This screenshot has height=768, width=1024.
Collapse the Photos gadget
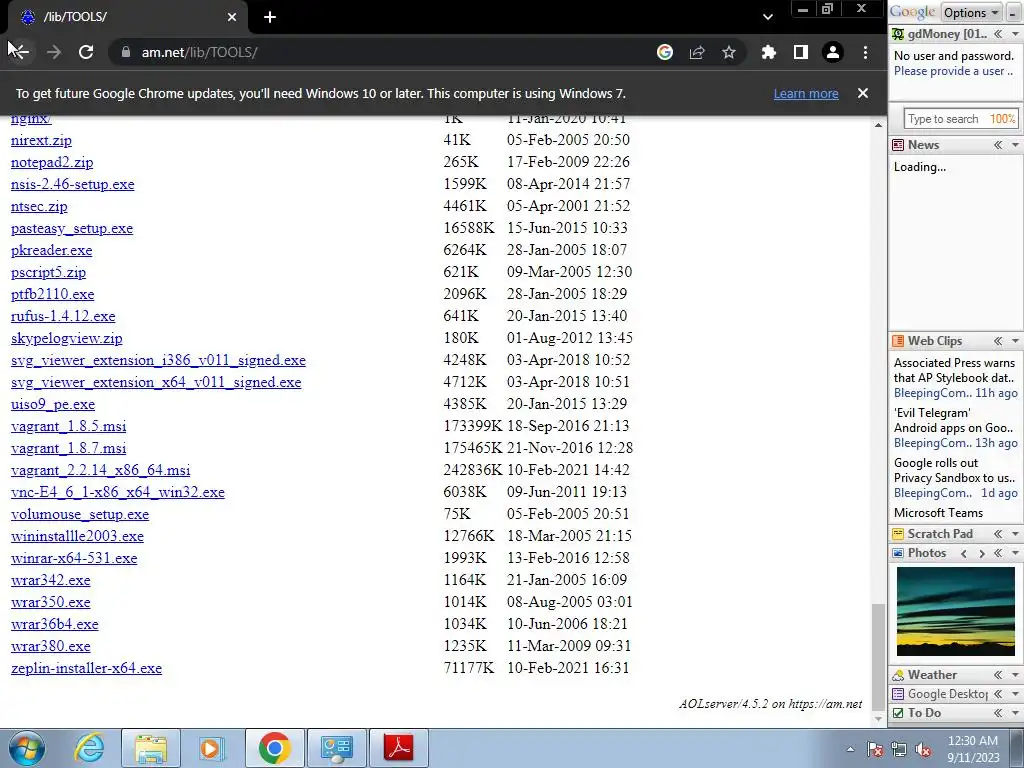998,554
